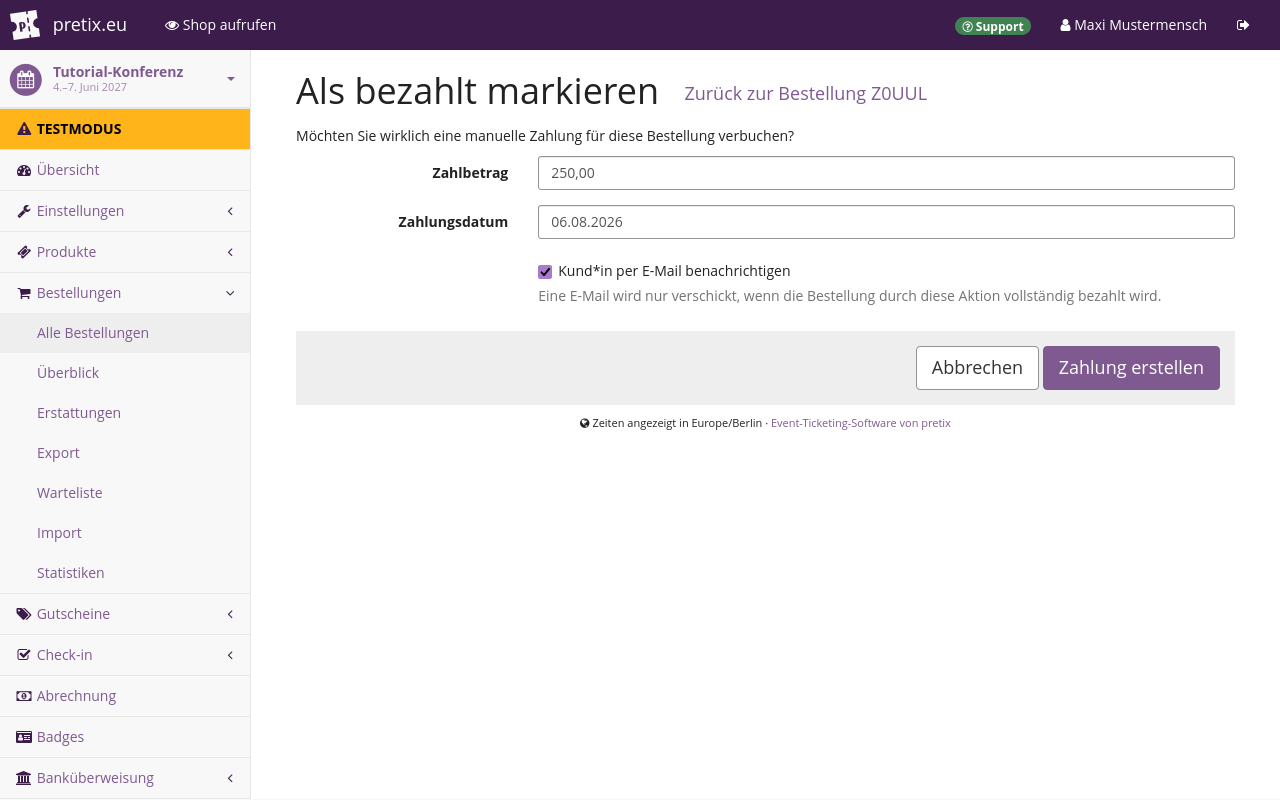This screenshot has width=1280, height=800.
Task: Expand the Banküberweisung submenu chevron
Action: pos(230,778)
